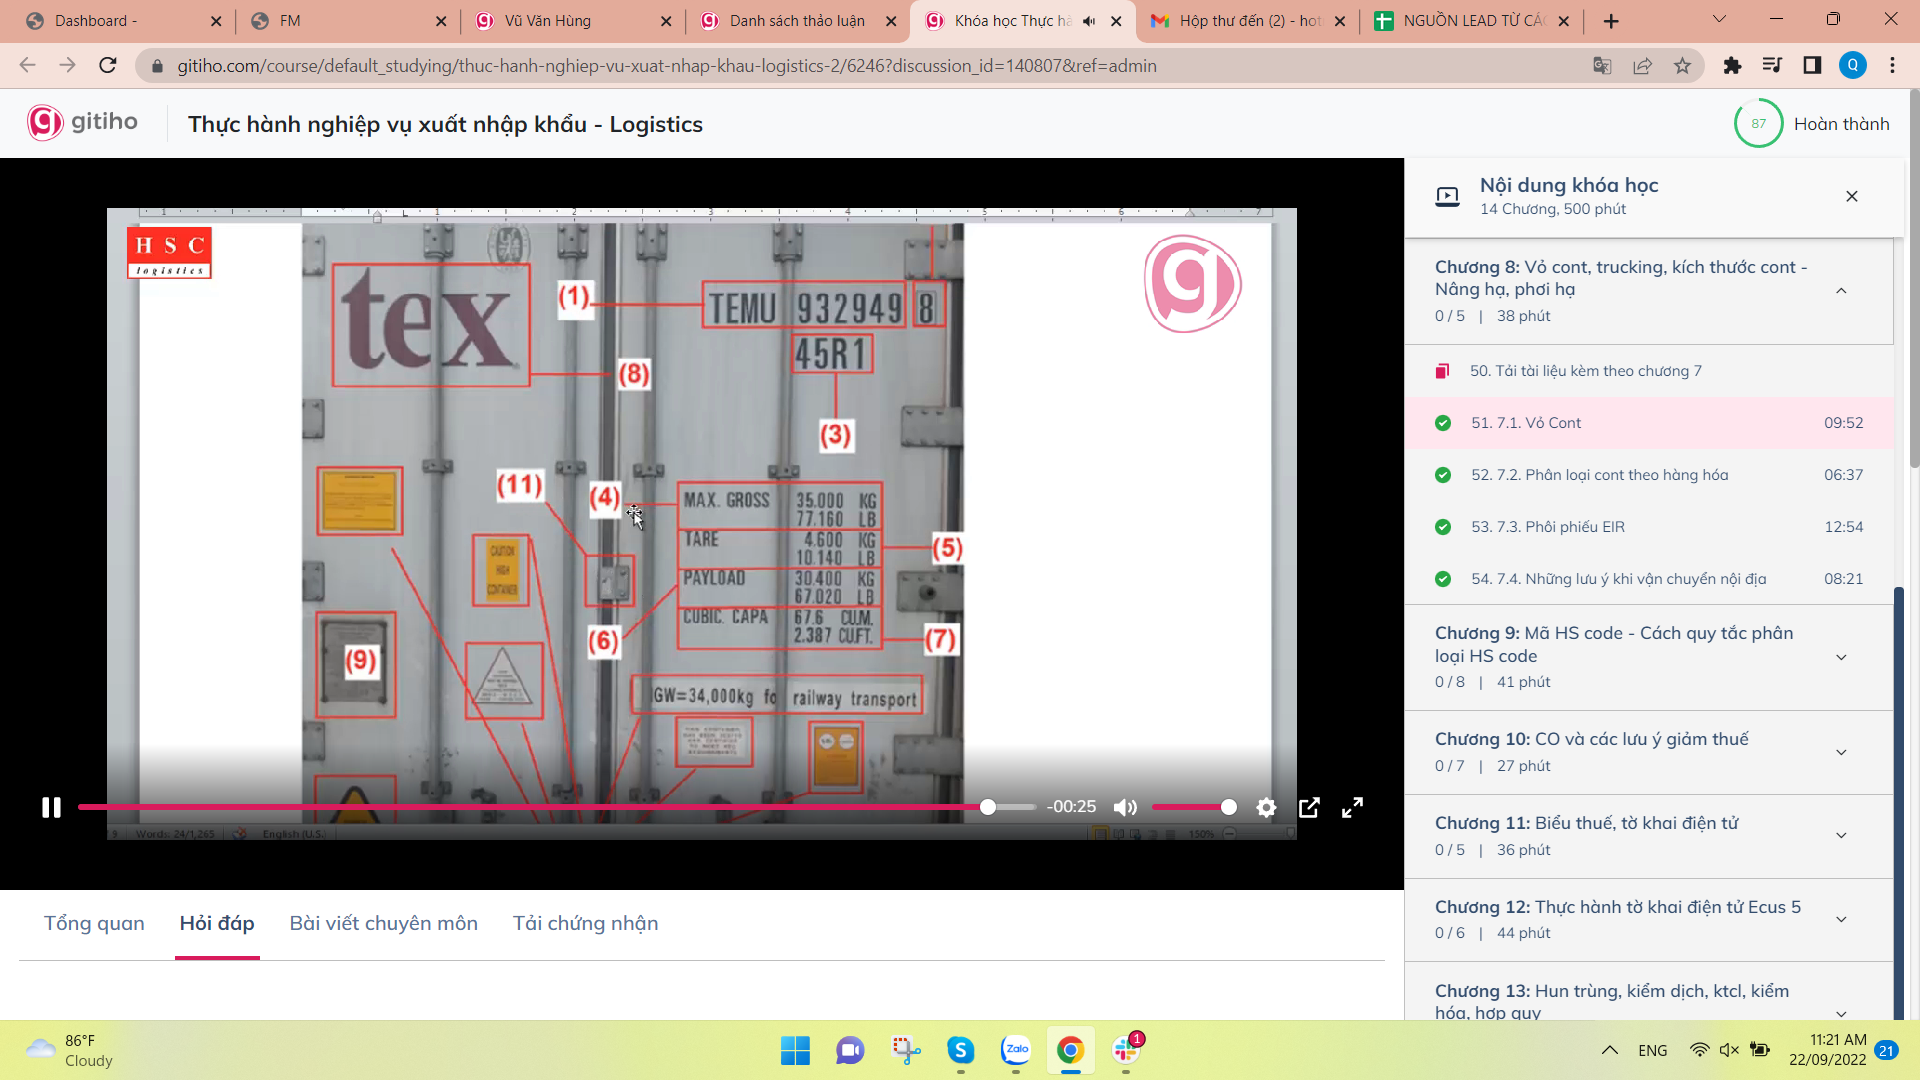
Task: Toggle completion check for lesson 53
Action: point(1443,527)
